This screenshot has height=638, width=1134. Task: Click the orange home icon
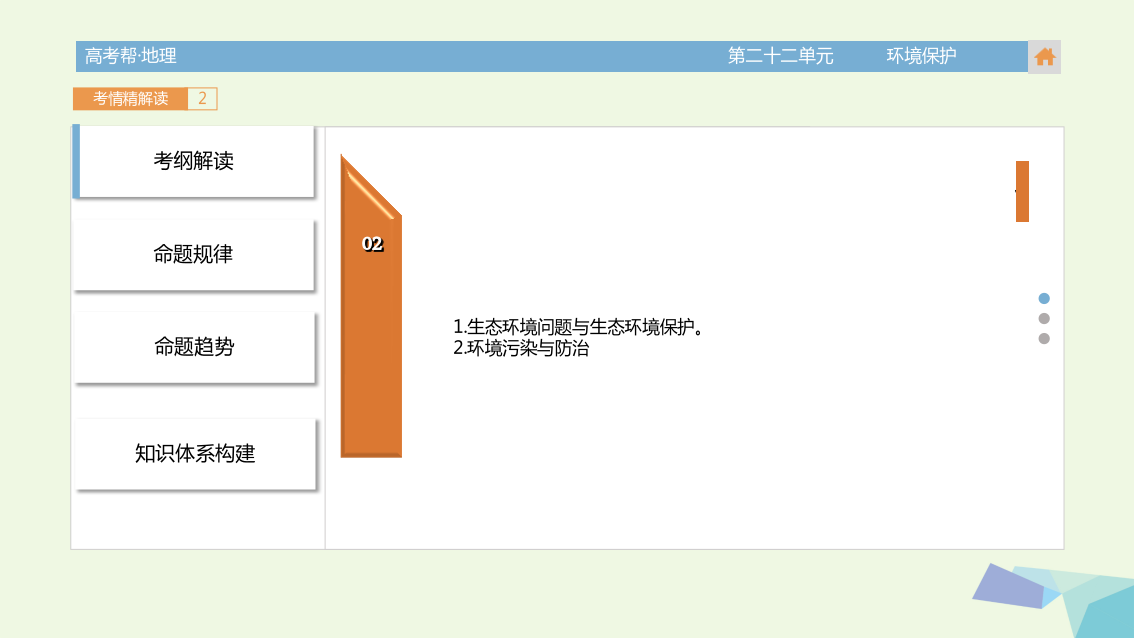1044,56
